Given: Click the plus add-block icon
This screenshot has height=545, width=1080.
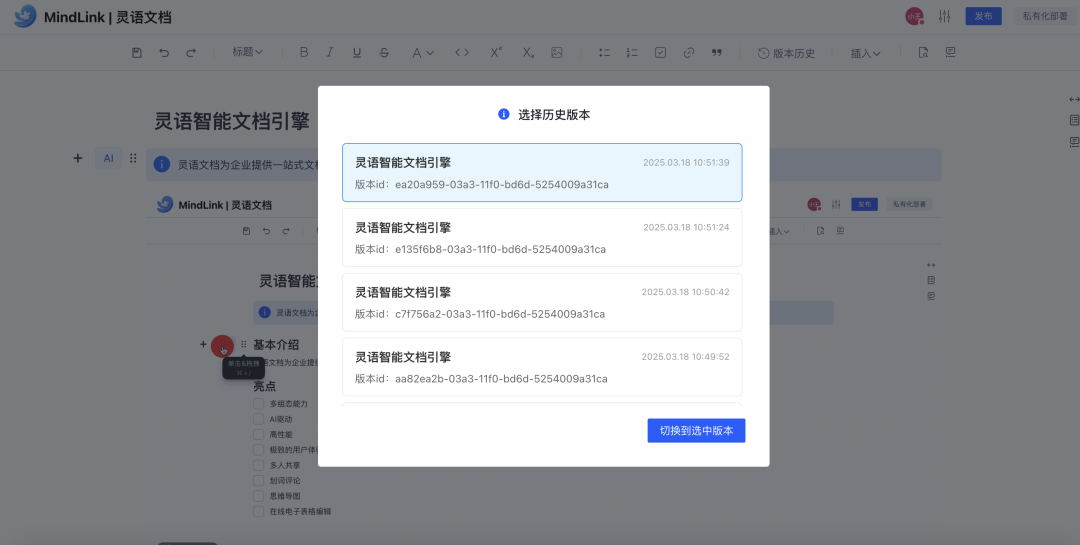Looking at the screenshot, I should pyautogui.click(x=78, y=158).
